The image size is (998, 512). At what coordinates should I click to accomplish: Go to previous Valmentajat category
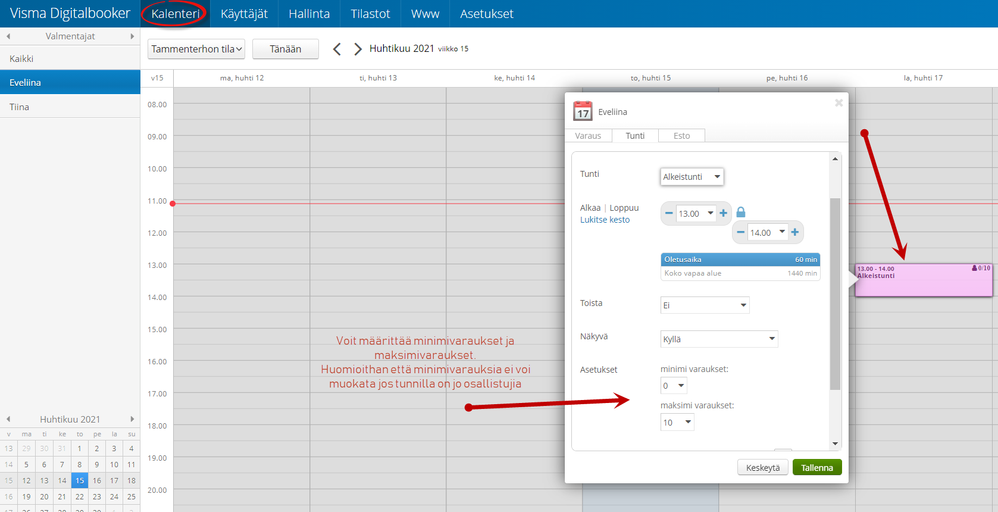click(x=8, y=36)
